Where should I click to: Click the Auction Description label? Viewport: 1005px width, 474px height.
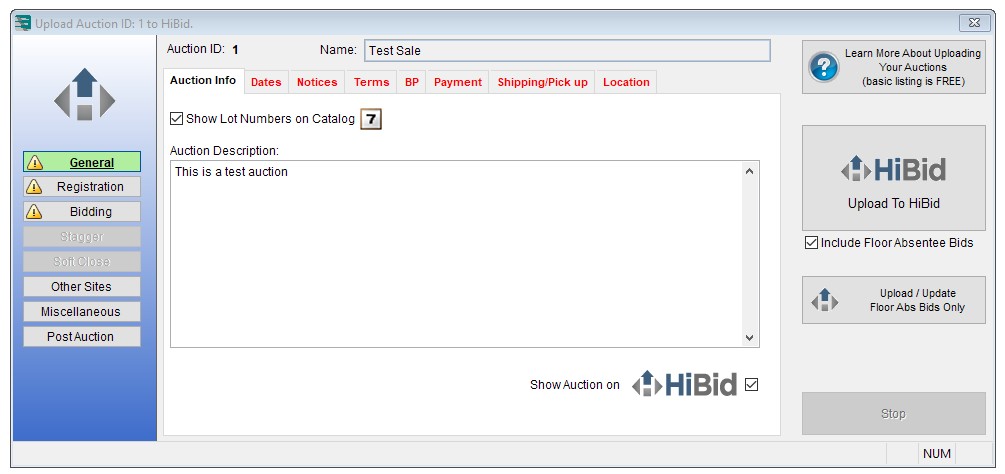point(224,151)
